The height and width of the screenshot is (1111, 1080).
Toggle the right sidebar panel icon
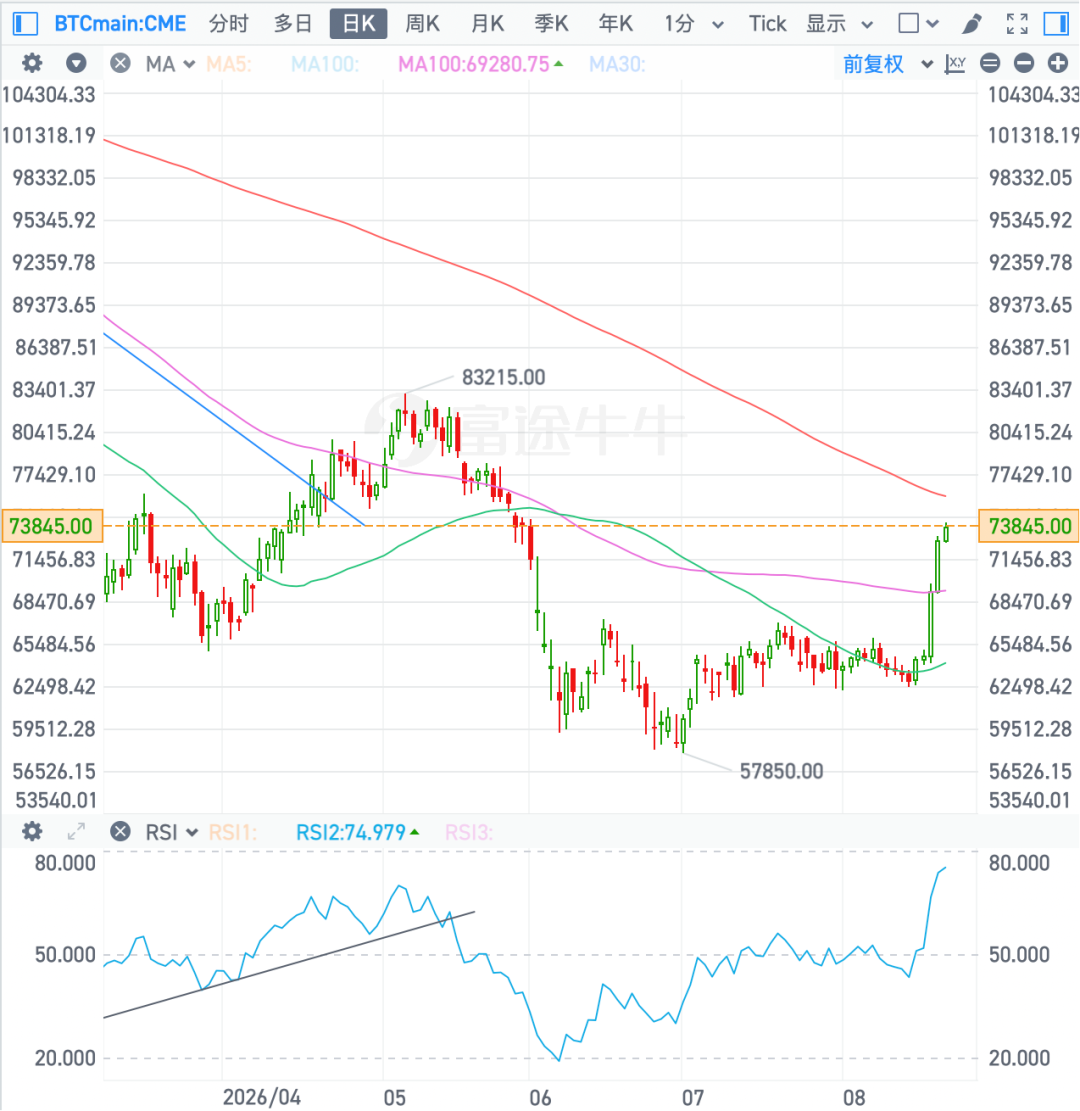[x=1056, y=23]
